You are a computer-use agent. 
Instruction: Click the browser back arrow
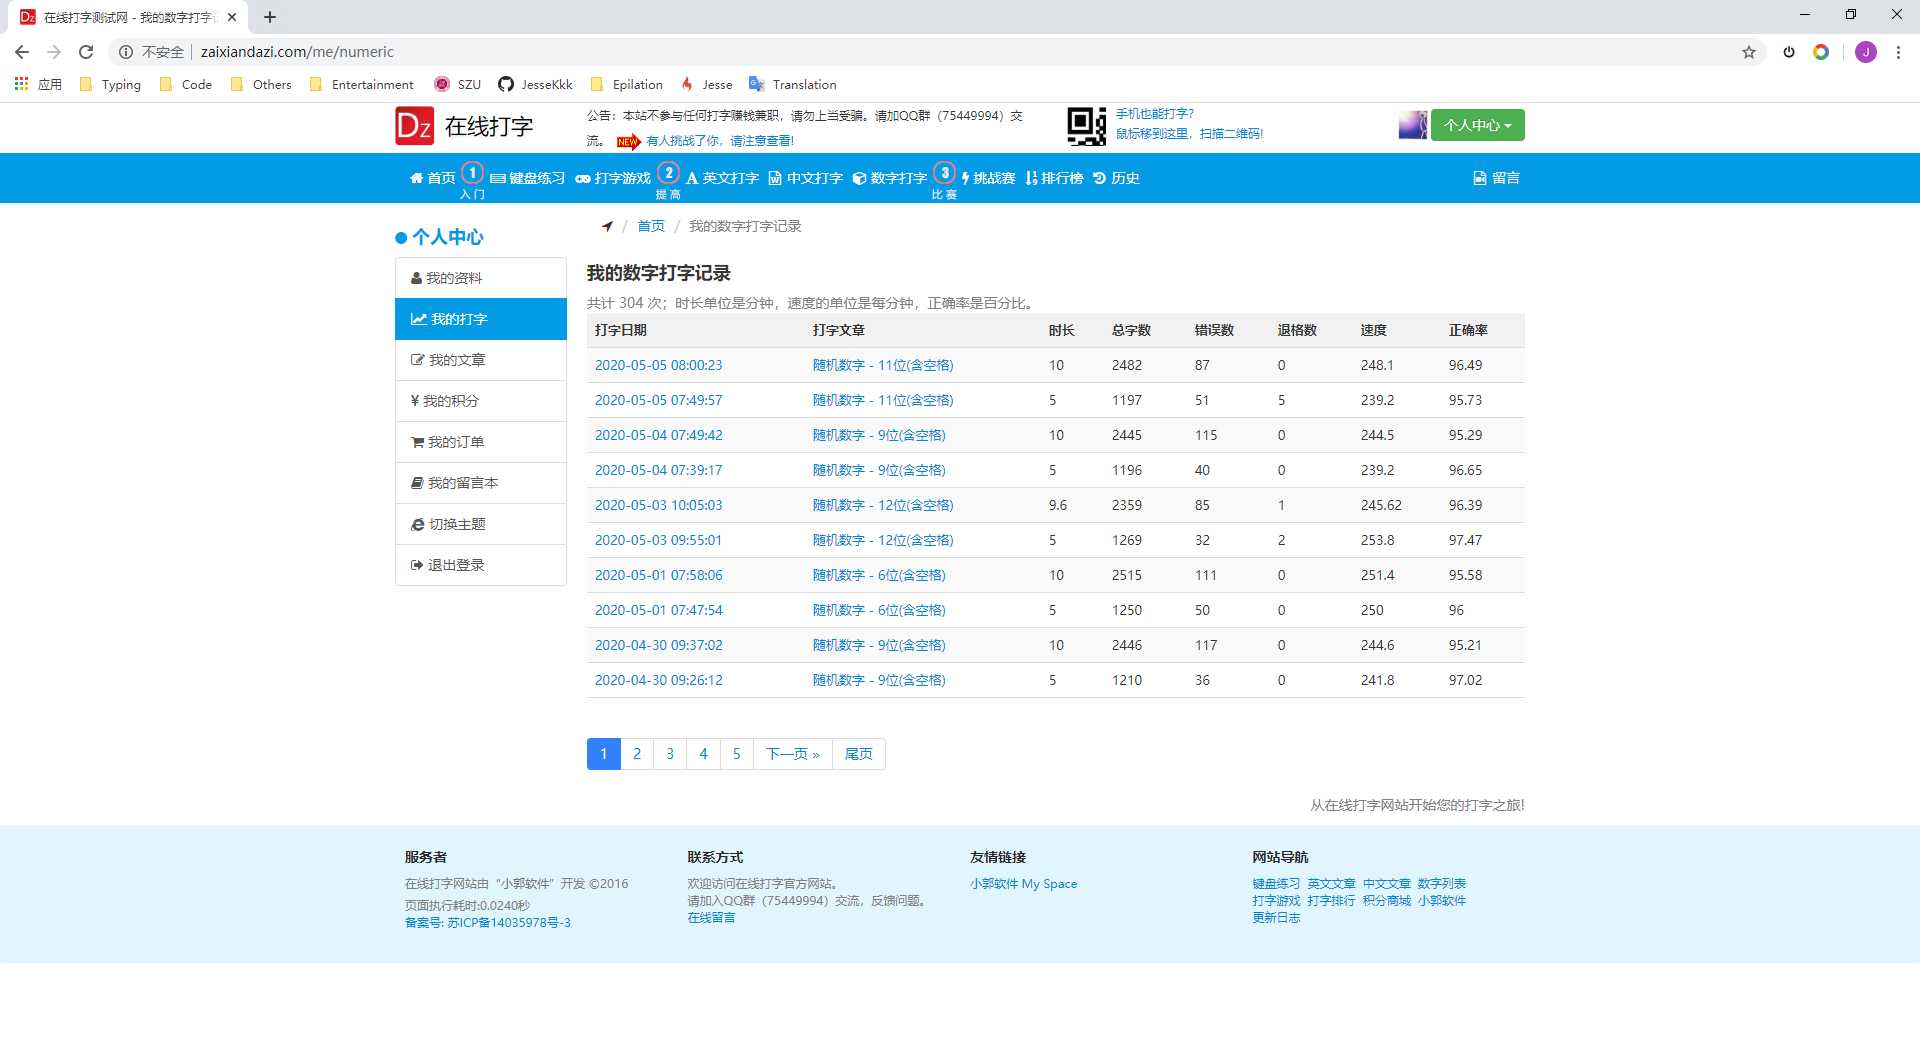[x=22, y=52]
